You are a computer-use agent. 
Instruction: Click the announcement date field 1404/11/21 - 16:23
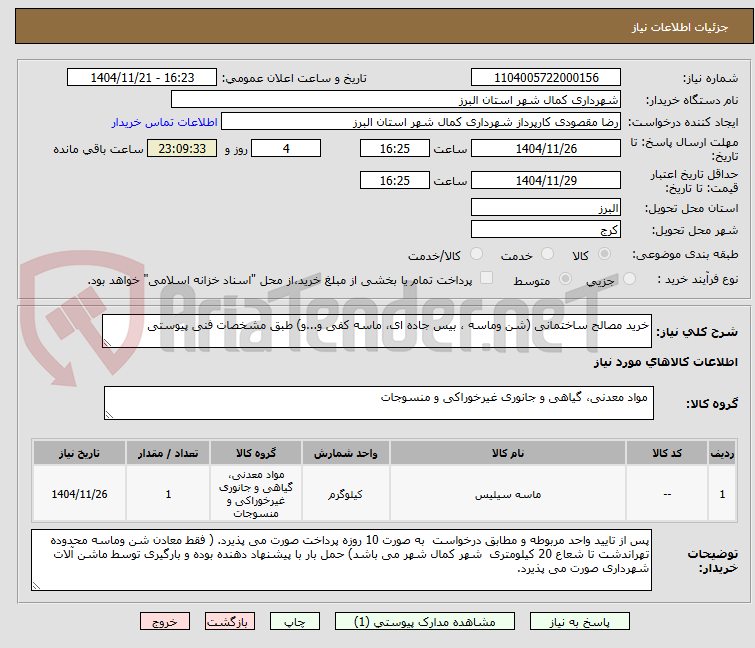[x=142, y=78]
